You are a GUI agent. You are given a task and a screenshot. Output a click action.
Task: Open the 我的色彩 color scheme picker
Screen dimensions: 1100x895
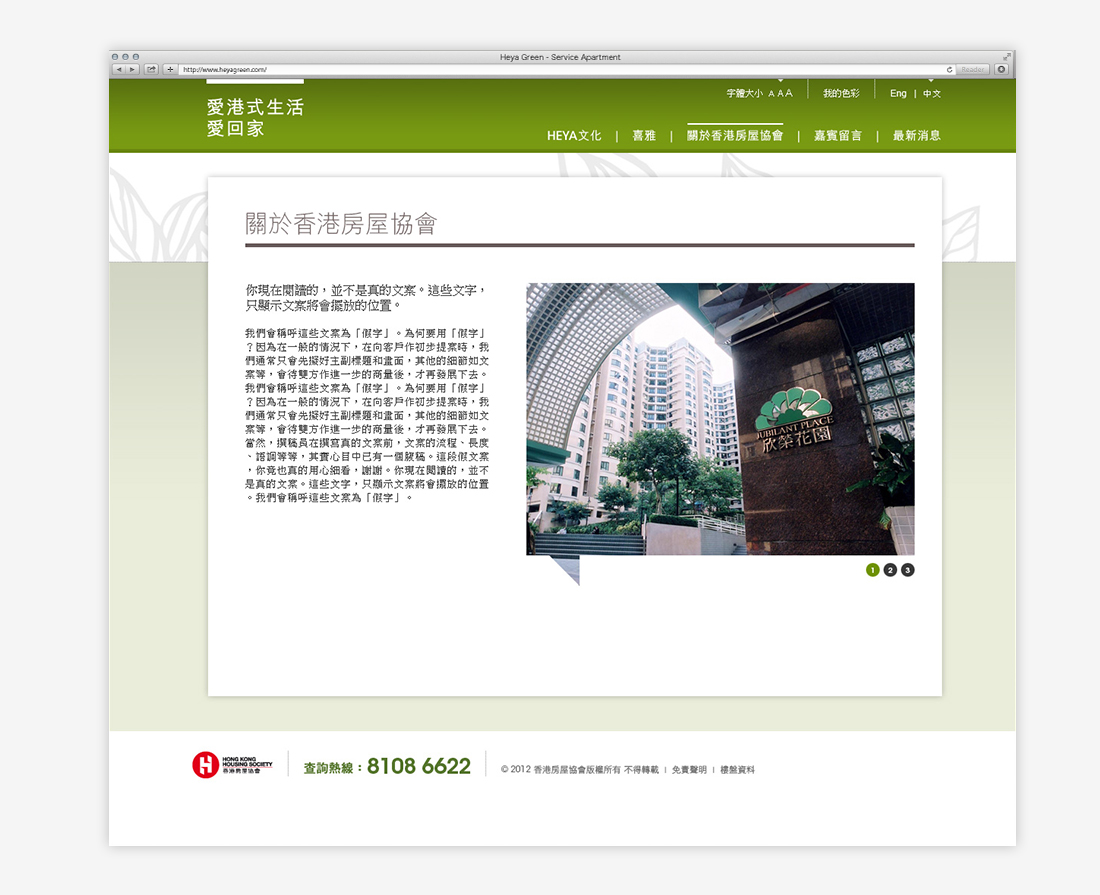click(840, 92)
